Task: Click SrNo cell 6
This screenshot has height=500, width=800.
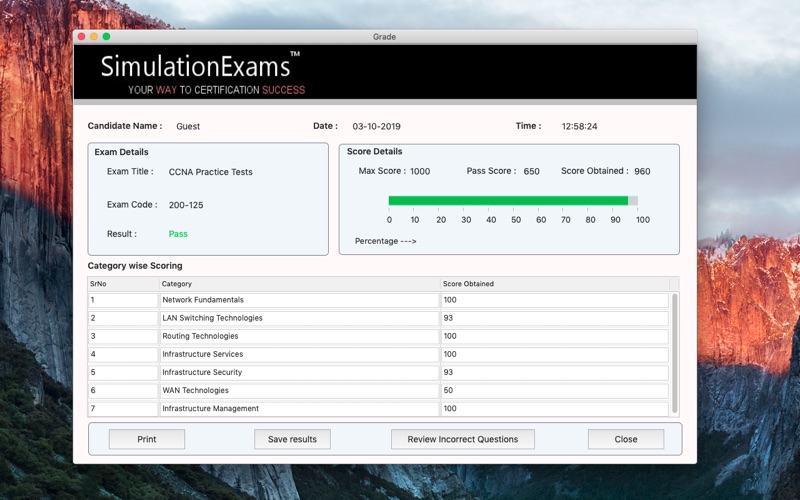Action: pyautogui.click(x=123, y=390)
